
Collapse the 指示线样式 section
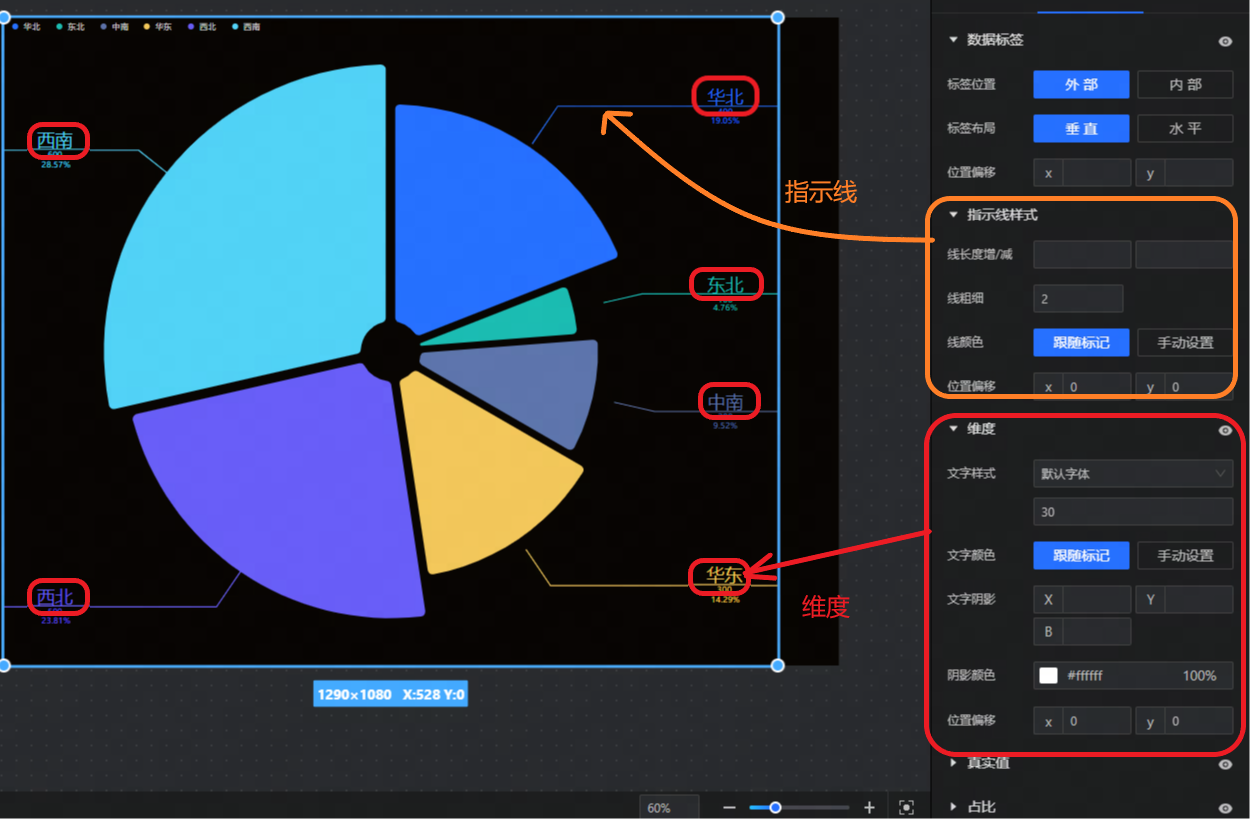tap(953, 215)
